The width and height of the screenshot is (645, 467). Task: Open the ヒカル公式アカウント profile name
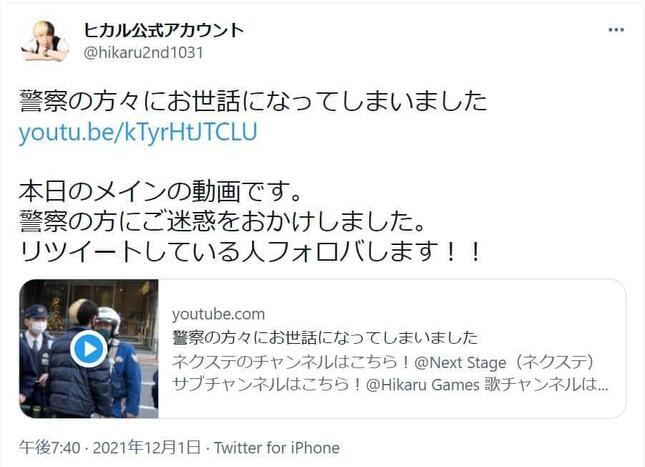coord(163,30)
